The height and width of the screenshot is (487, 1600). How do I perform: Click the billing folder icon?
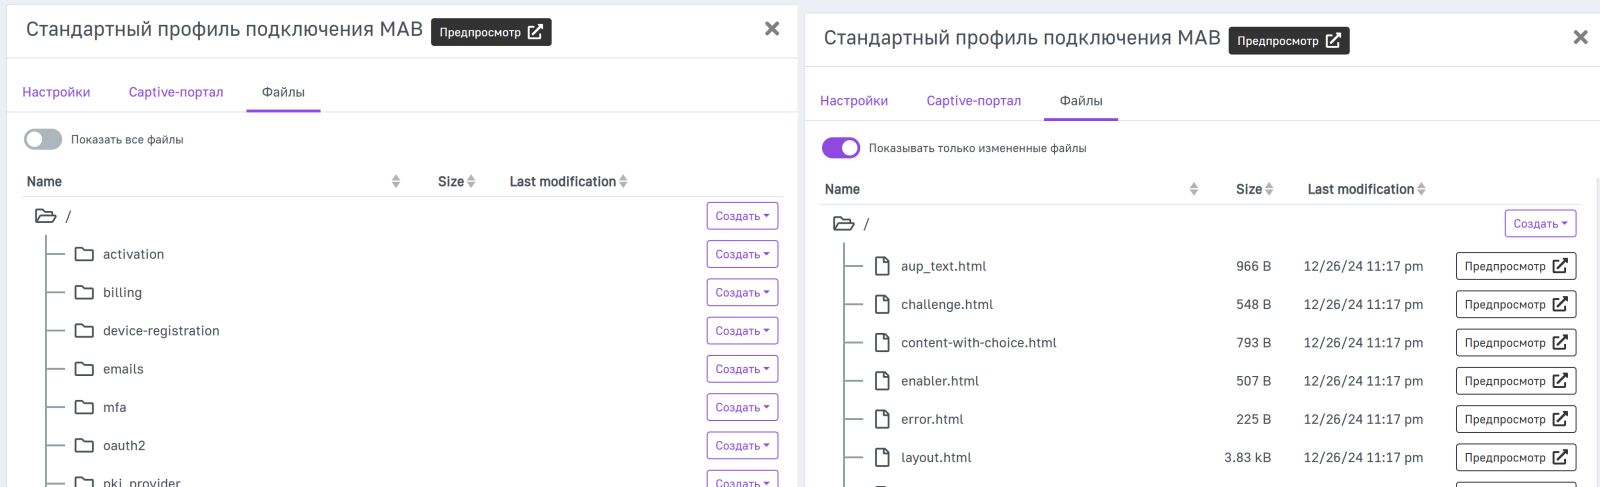click(x=84, y=293)
